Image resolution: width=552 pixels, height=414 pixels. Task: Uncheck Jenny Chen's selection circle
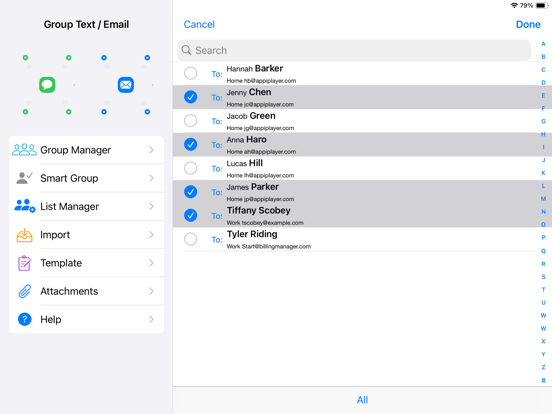click(190, 97)
